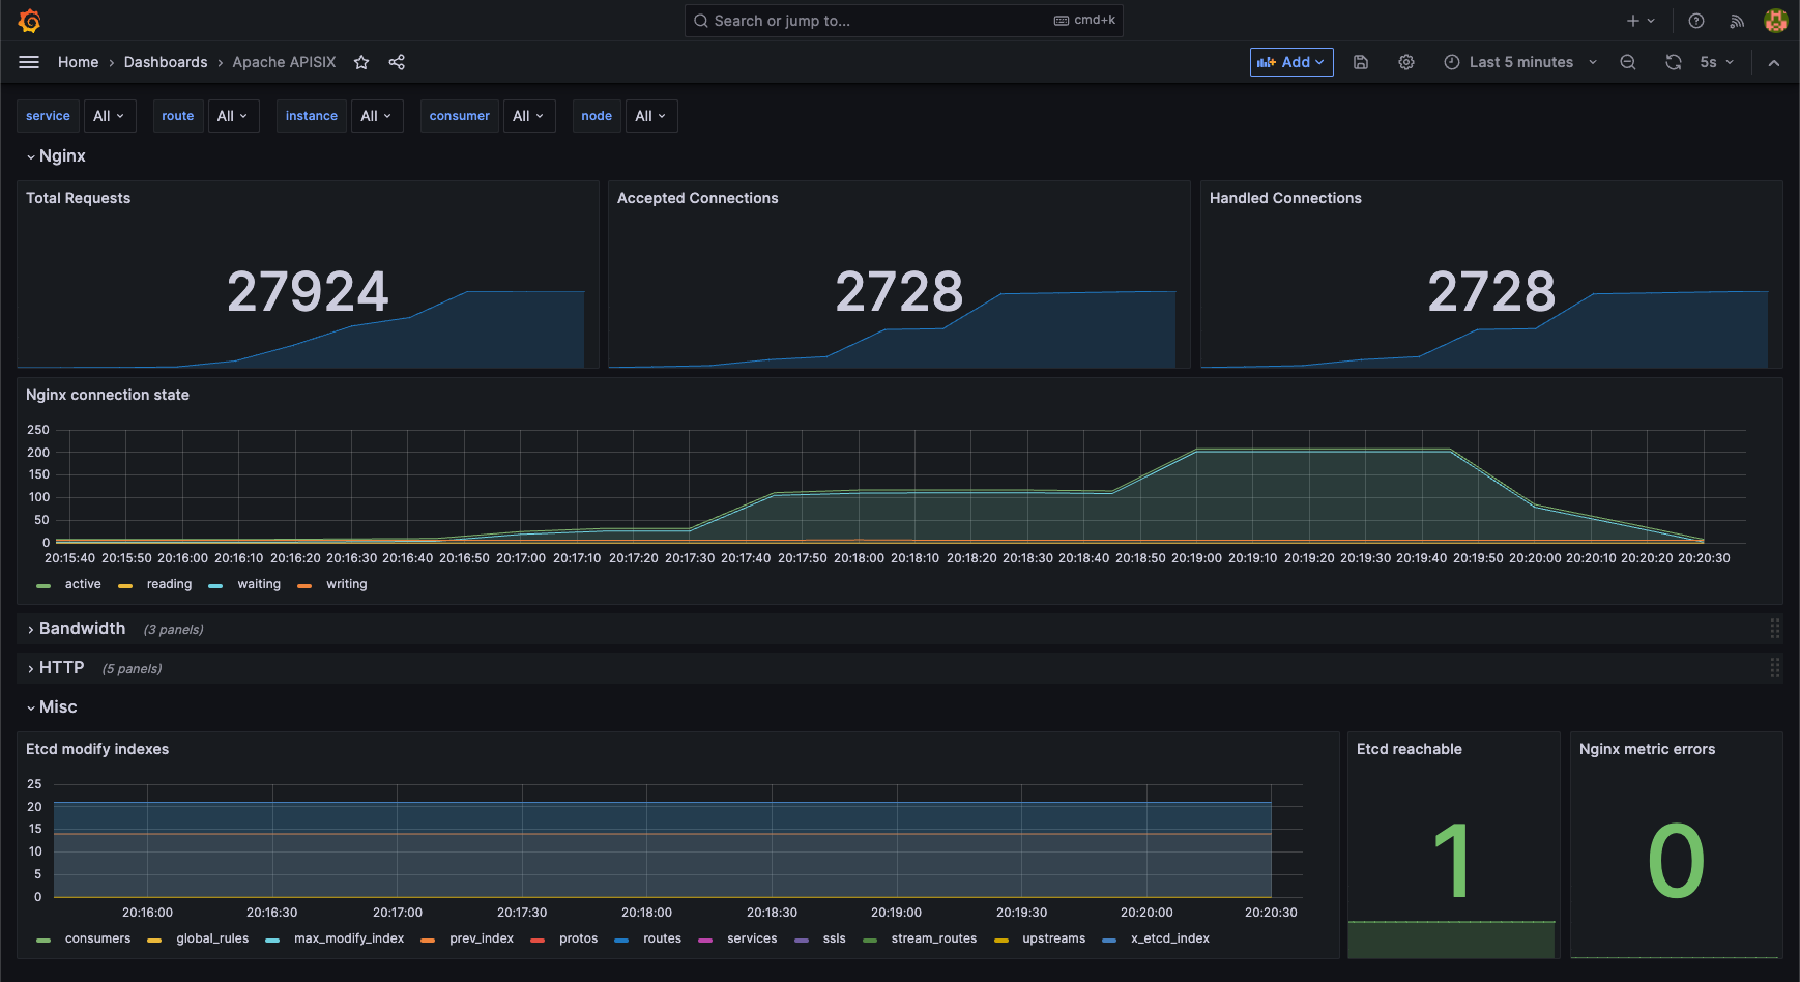Screen dimensions: 1800x982
Task: Click the HTTP row drag handle
Action: coord(1775,667)
